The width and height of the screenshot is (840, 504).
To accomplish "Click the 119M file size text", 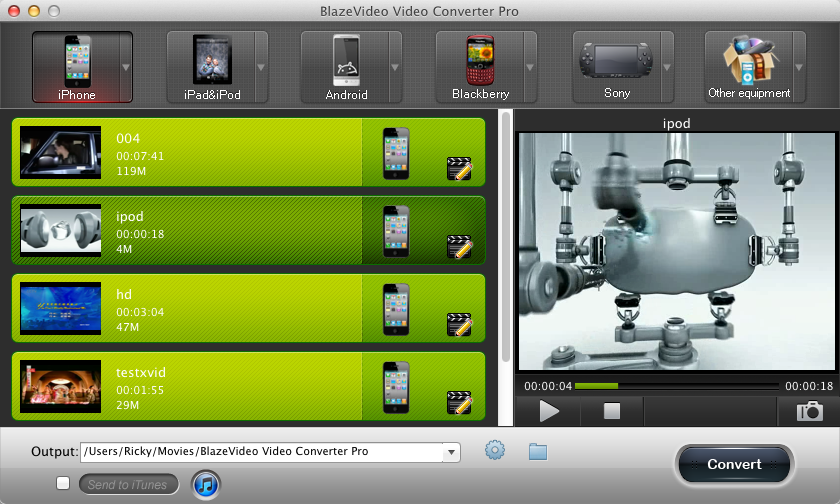I will (x=131, y=171).
